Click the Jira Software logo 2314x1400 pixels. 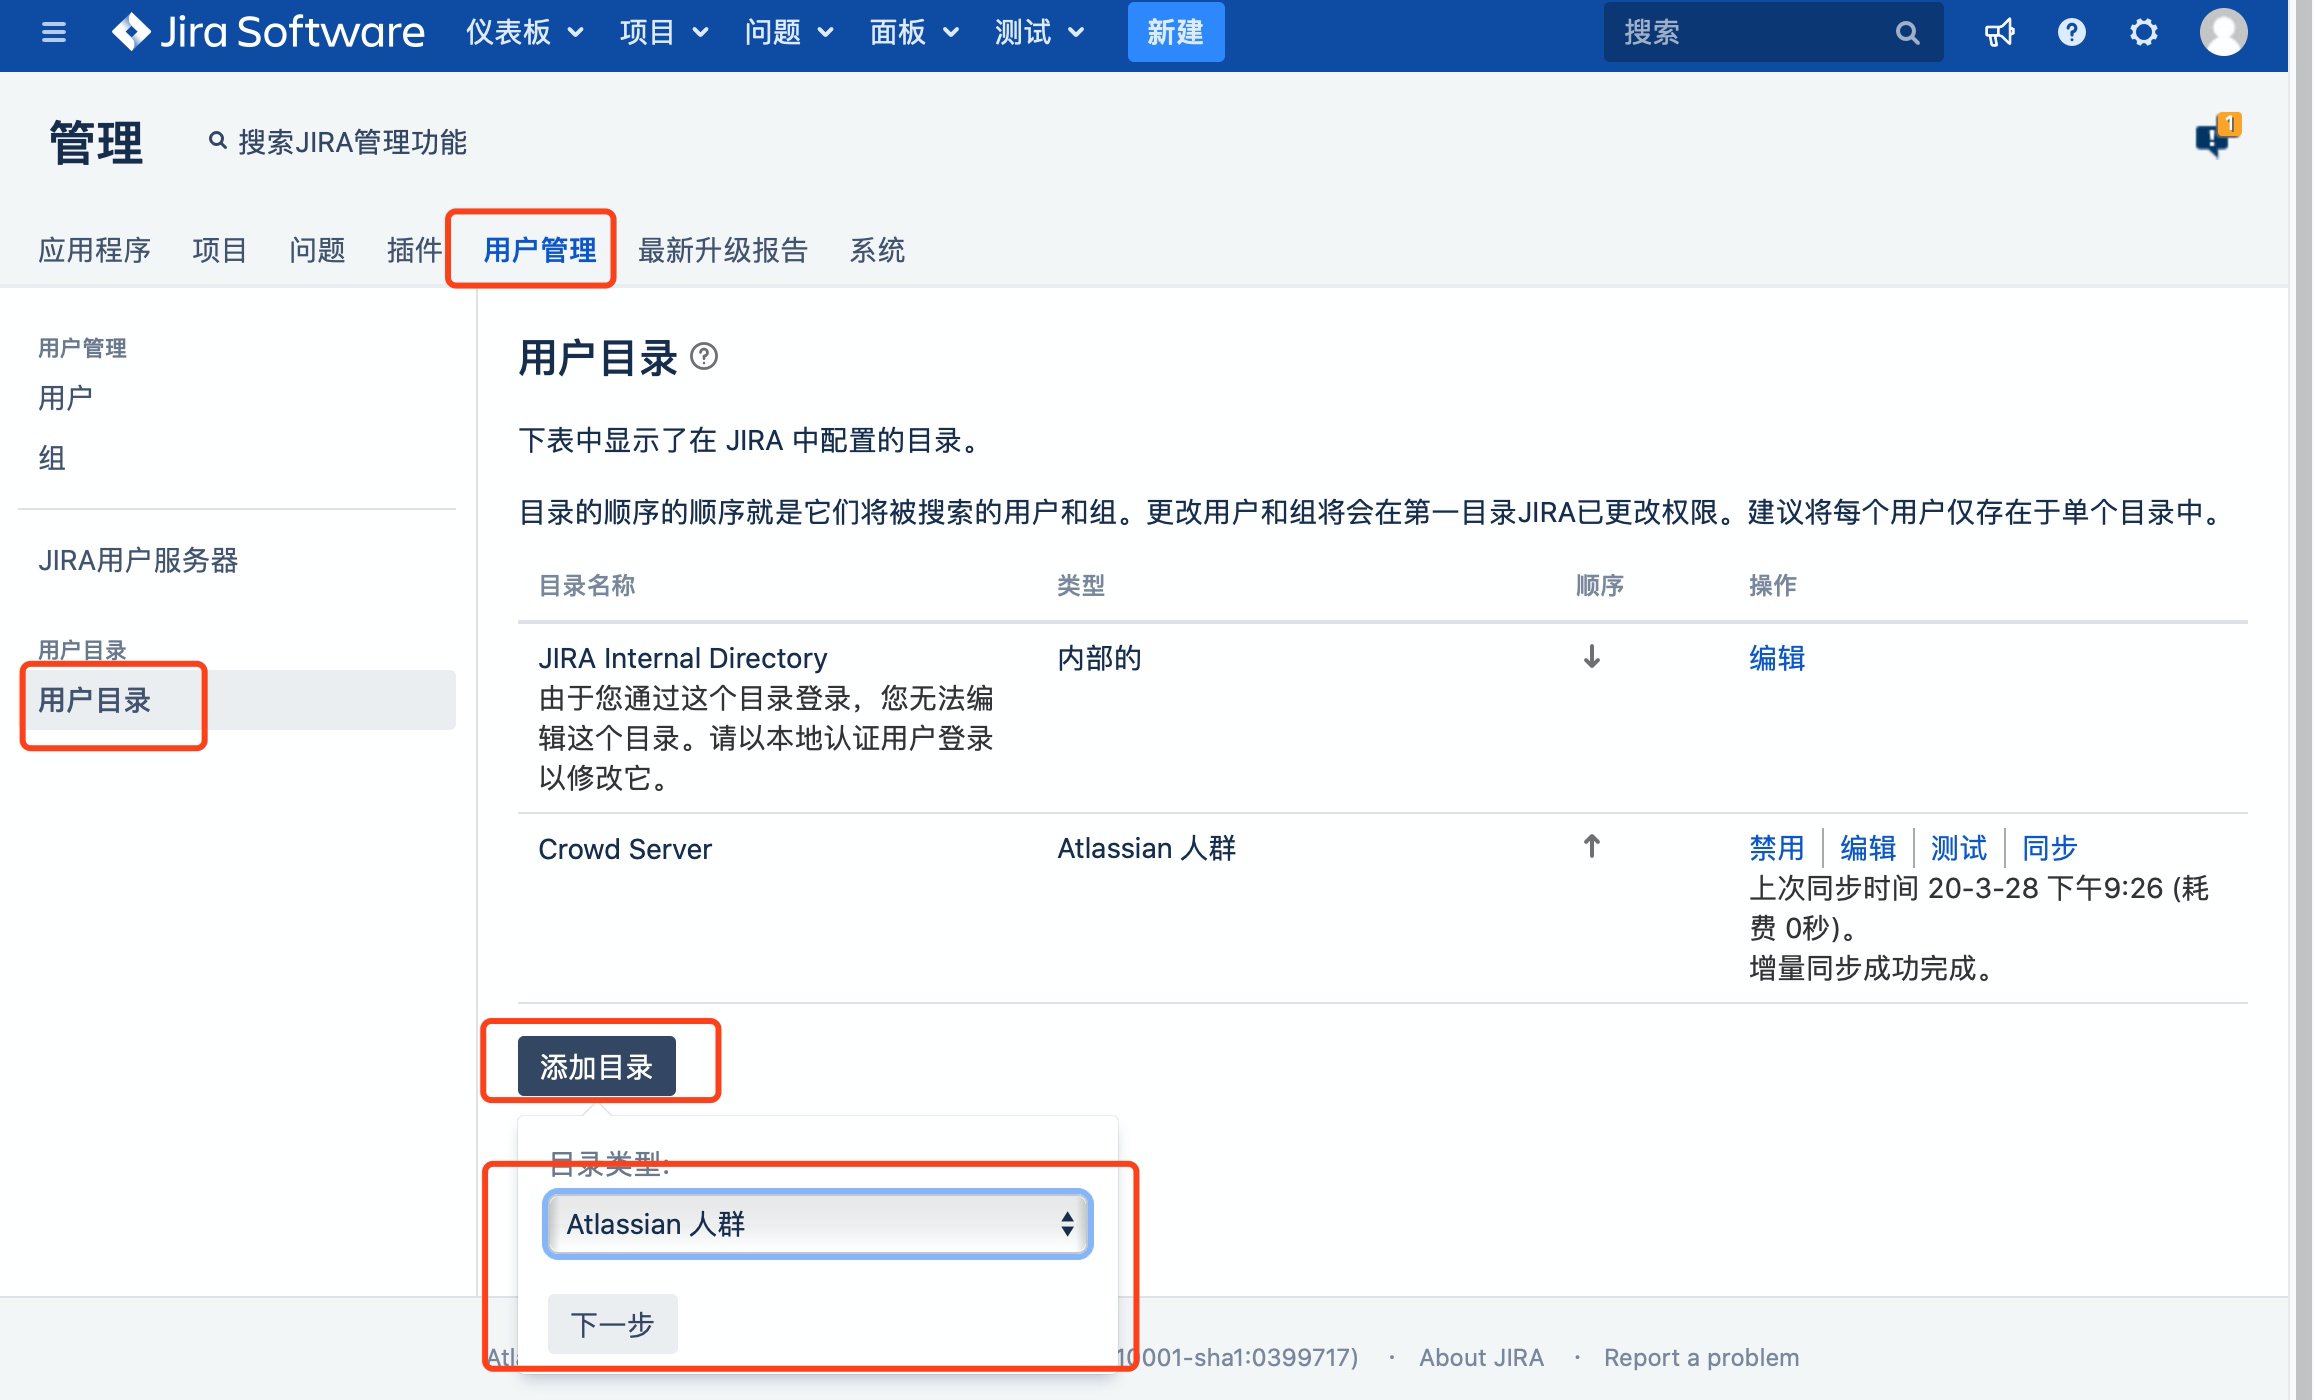click(x=268, y=31)
